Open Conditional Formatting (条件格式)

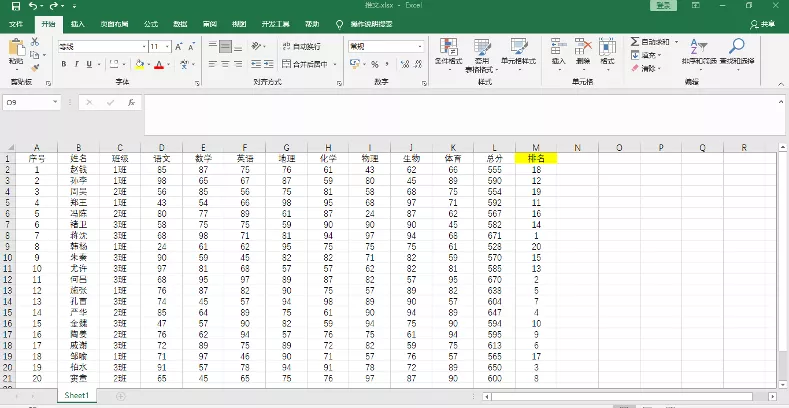coord(449,52)
